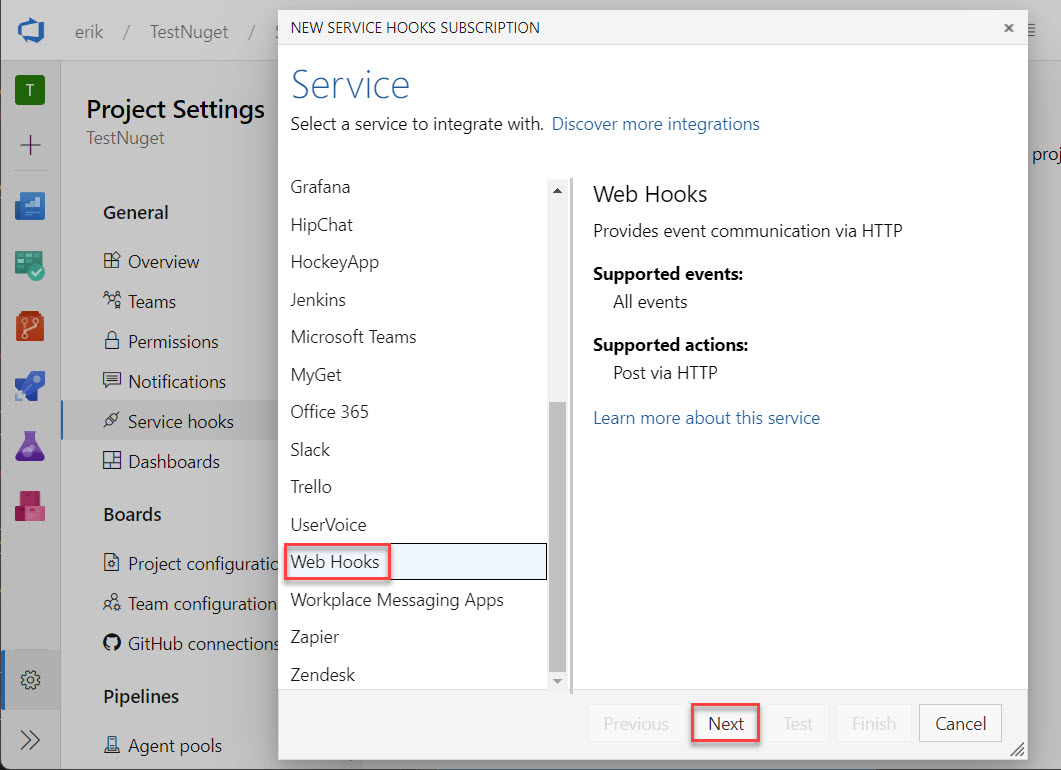Open the Overview settings page
Screen dimensions: 1061x770
click(x=163, y=262)
